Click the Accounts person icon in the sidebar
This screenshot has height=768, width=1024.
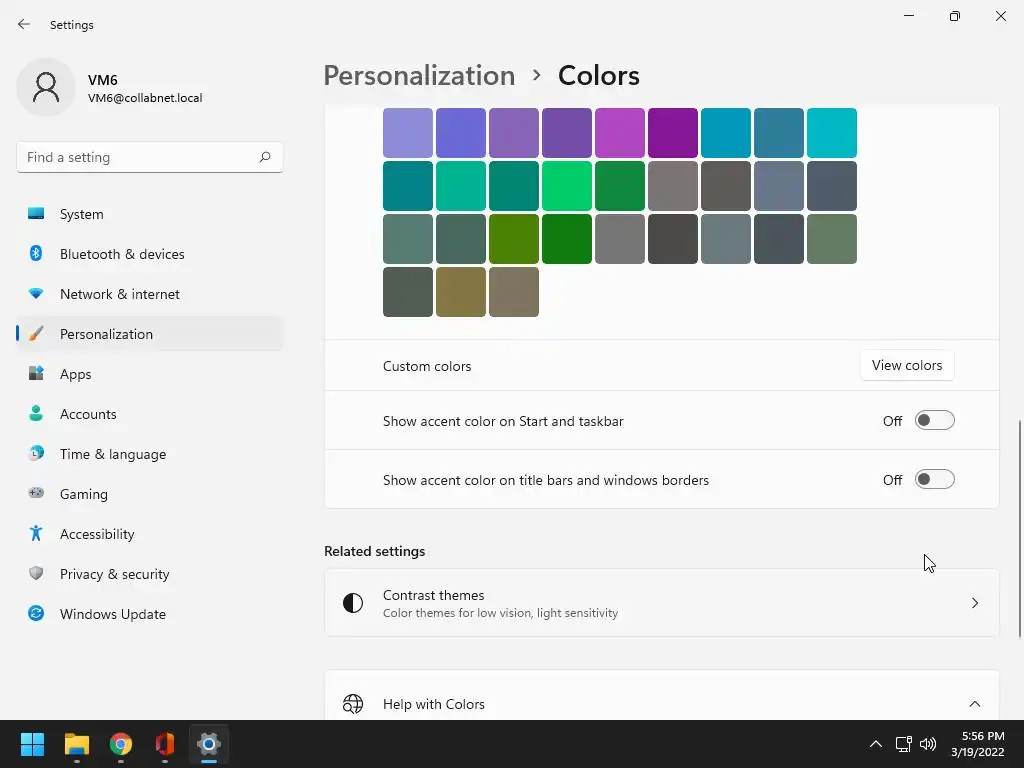(x=36, y=413)
